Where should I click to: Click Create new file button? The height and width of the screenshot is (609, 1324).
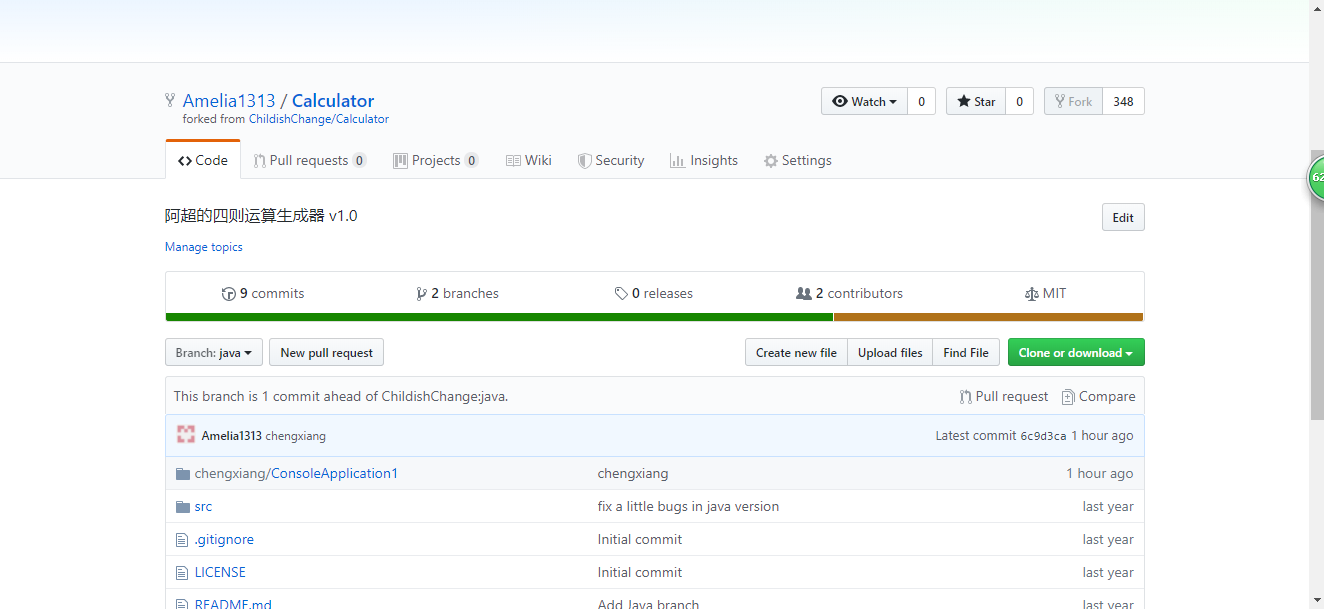point(796,352)
